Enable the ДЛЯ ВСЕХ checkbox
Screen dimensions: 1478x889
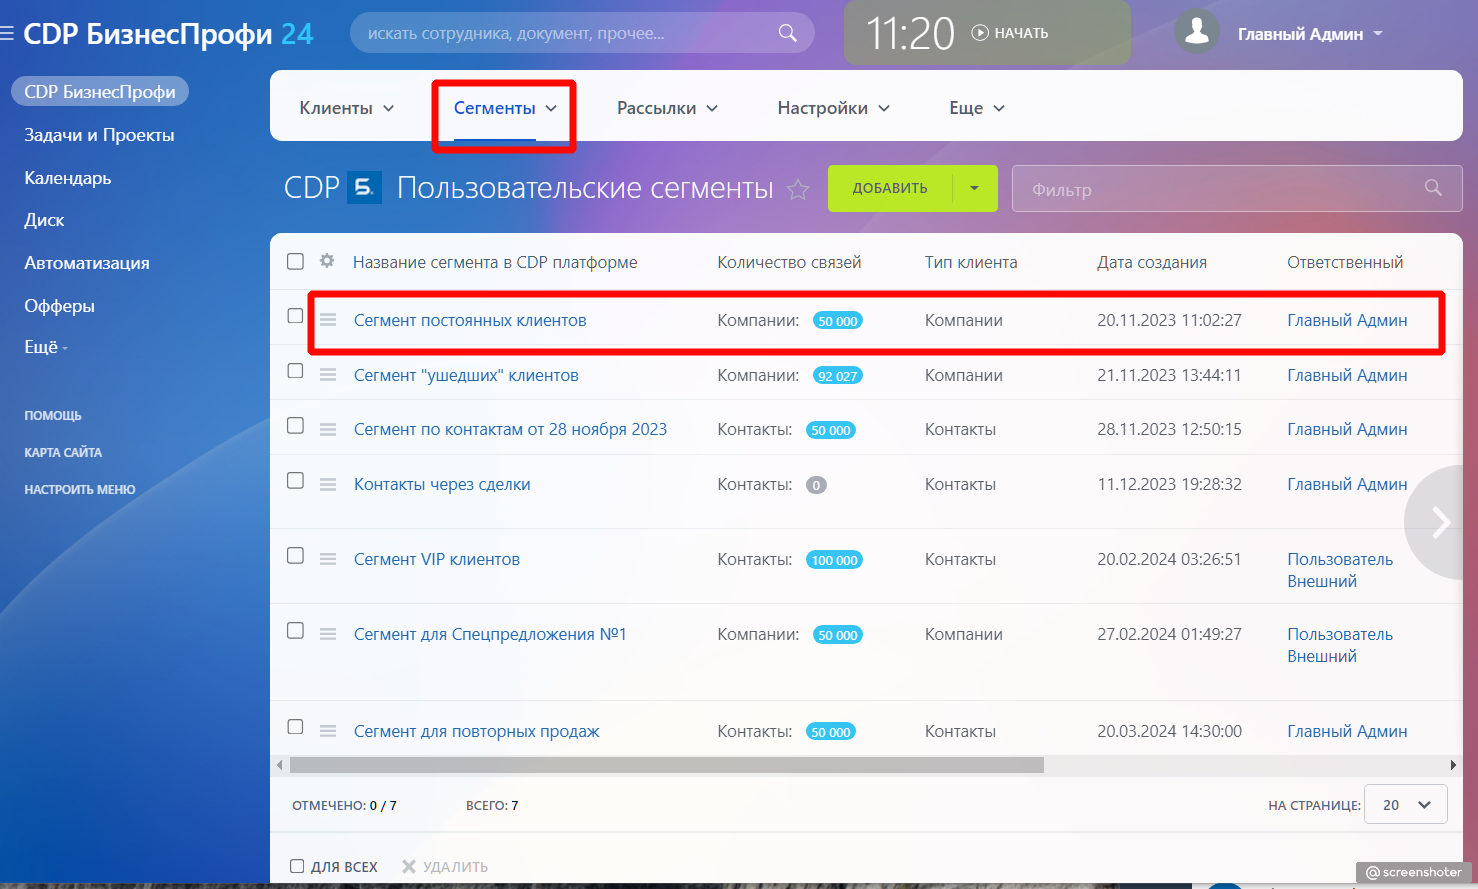[297, 866]
